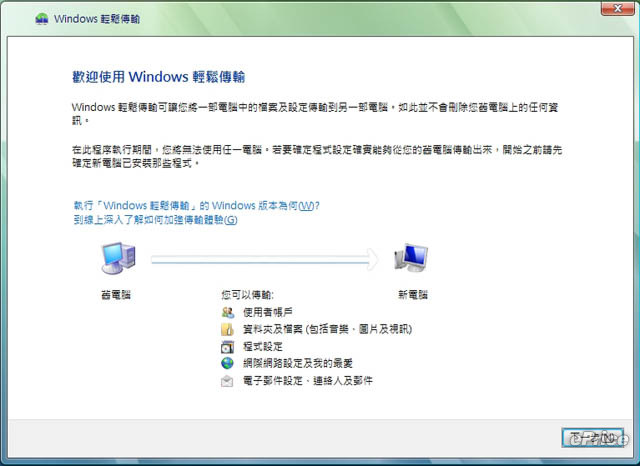Screen dimensions: 640x466
Task: Open link about Windows versions (W)
Action: 196,205
